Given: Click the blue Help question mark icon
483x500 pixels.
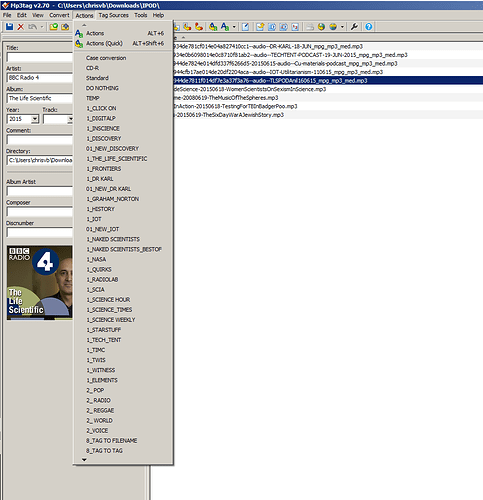Looking at the screenshot, I should 368,27.
